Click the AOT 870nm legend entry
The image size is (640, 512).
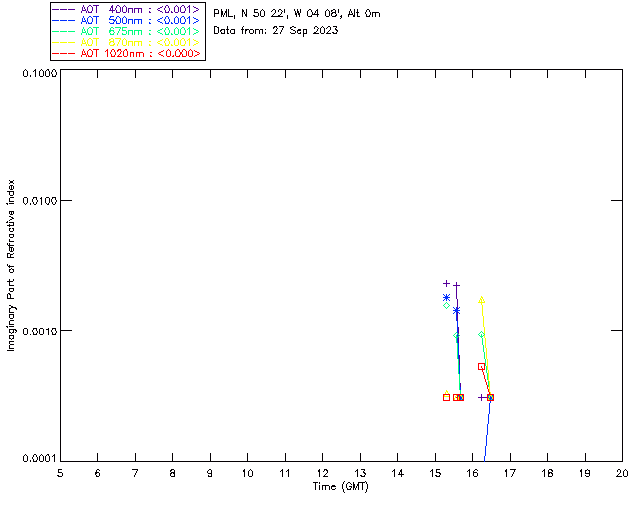coord(127,42)
